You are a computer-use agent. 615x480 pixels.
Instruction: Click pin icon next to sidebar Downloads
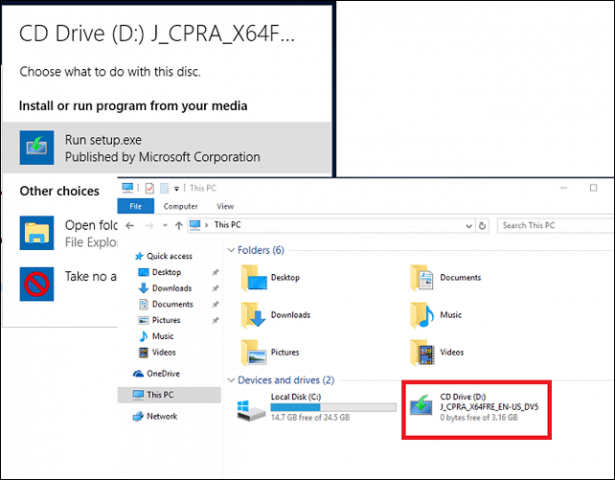click(x=215, y=289)
